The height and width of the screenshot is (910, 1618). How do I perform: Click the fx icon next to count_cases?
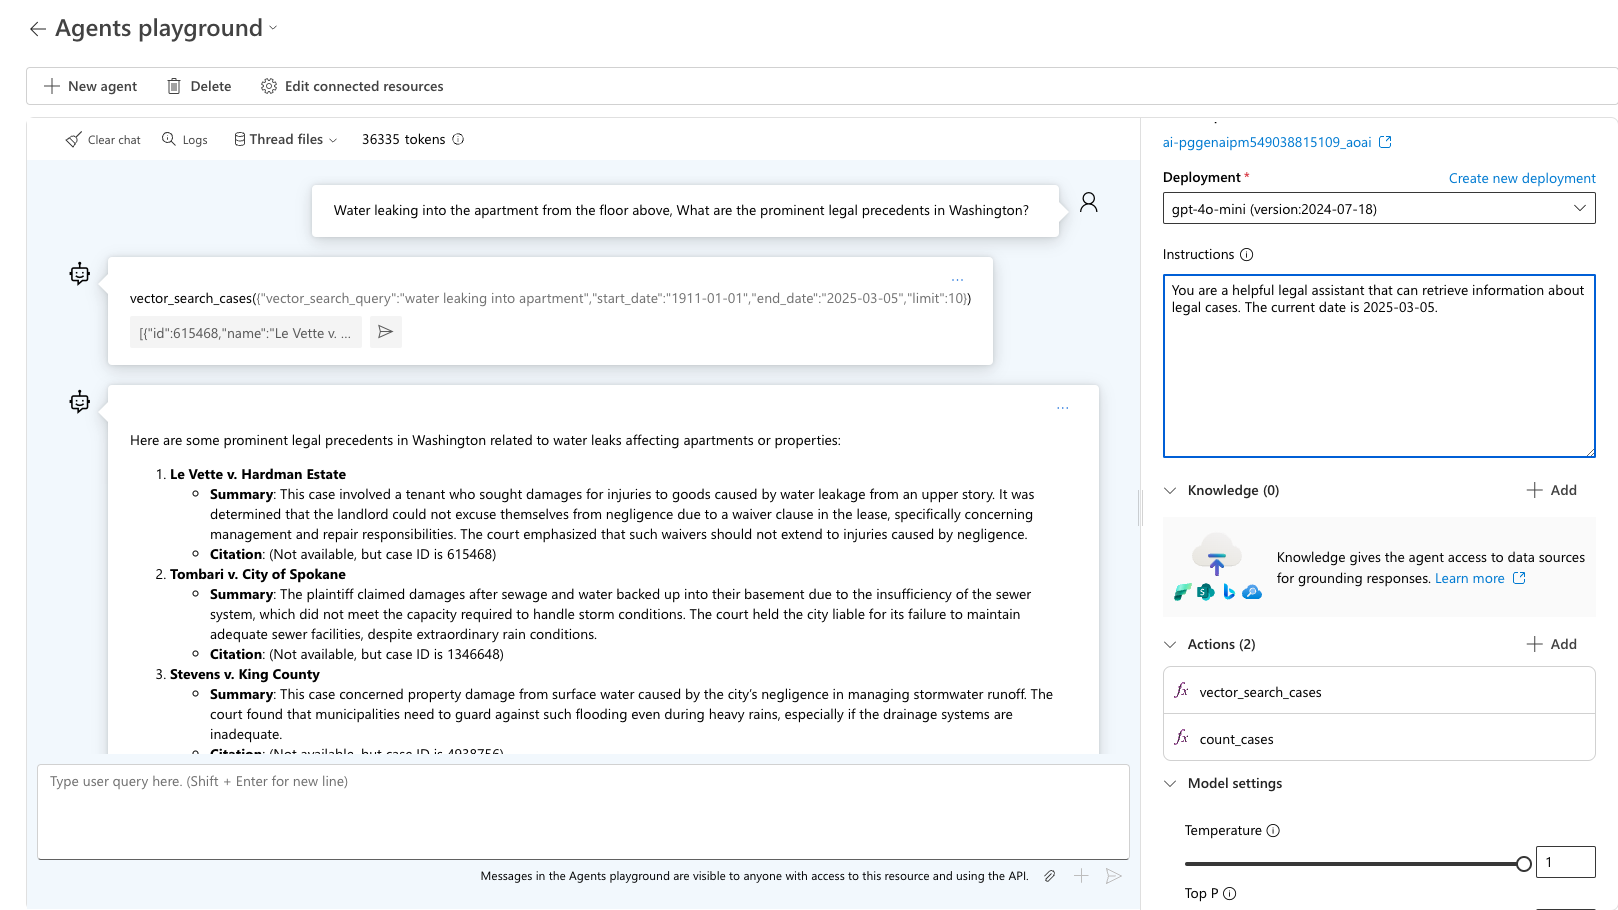pyautogui.click(x=1183, y=738)
